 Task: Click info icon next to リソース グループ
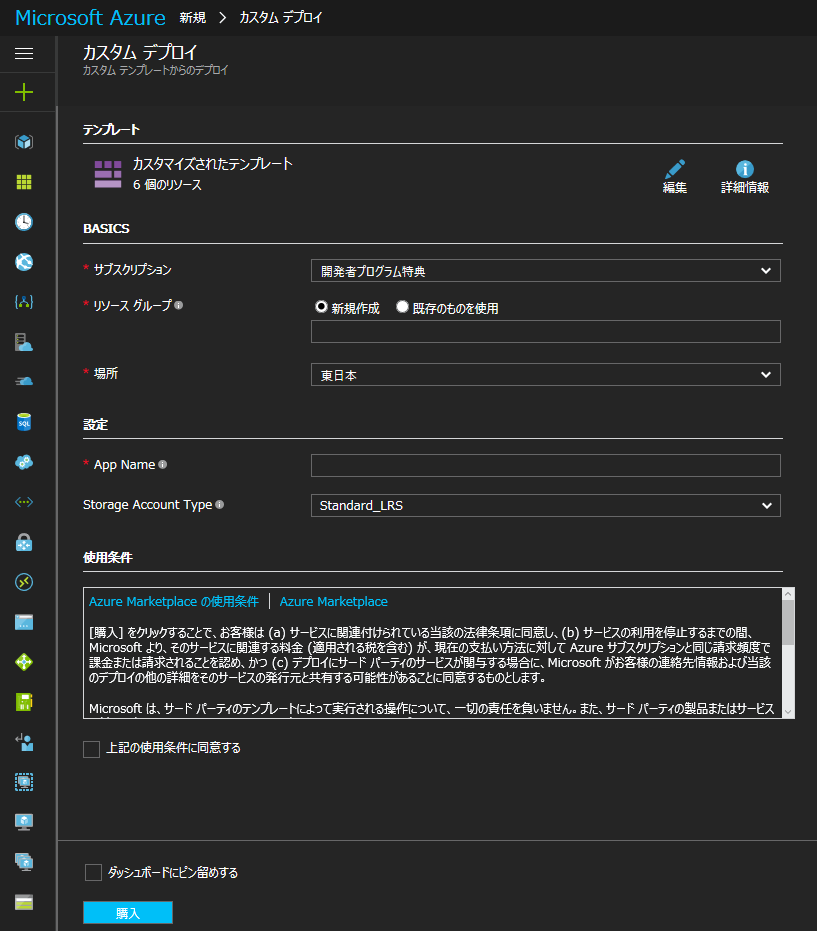[179, 305]
